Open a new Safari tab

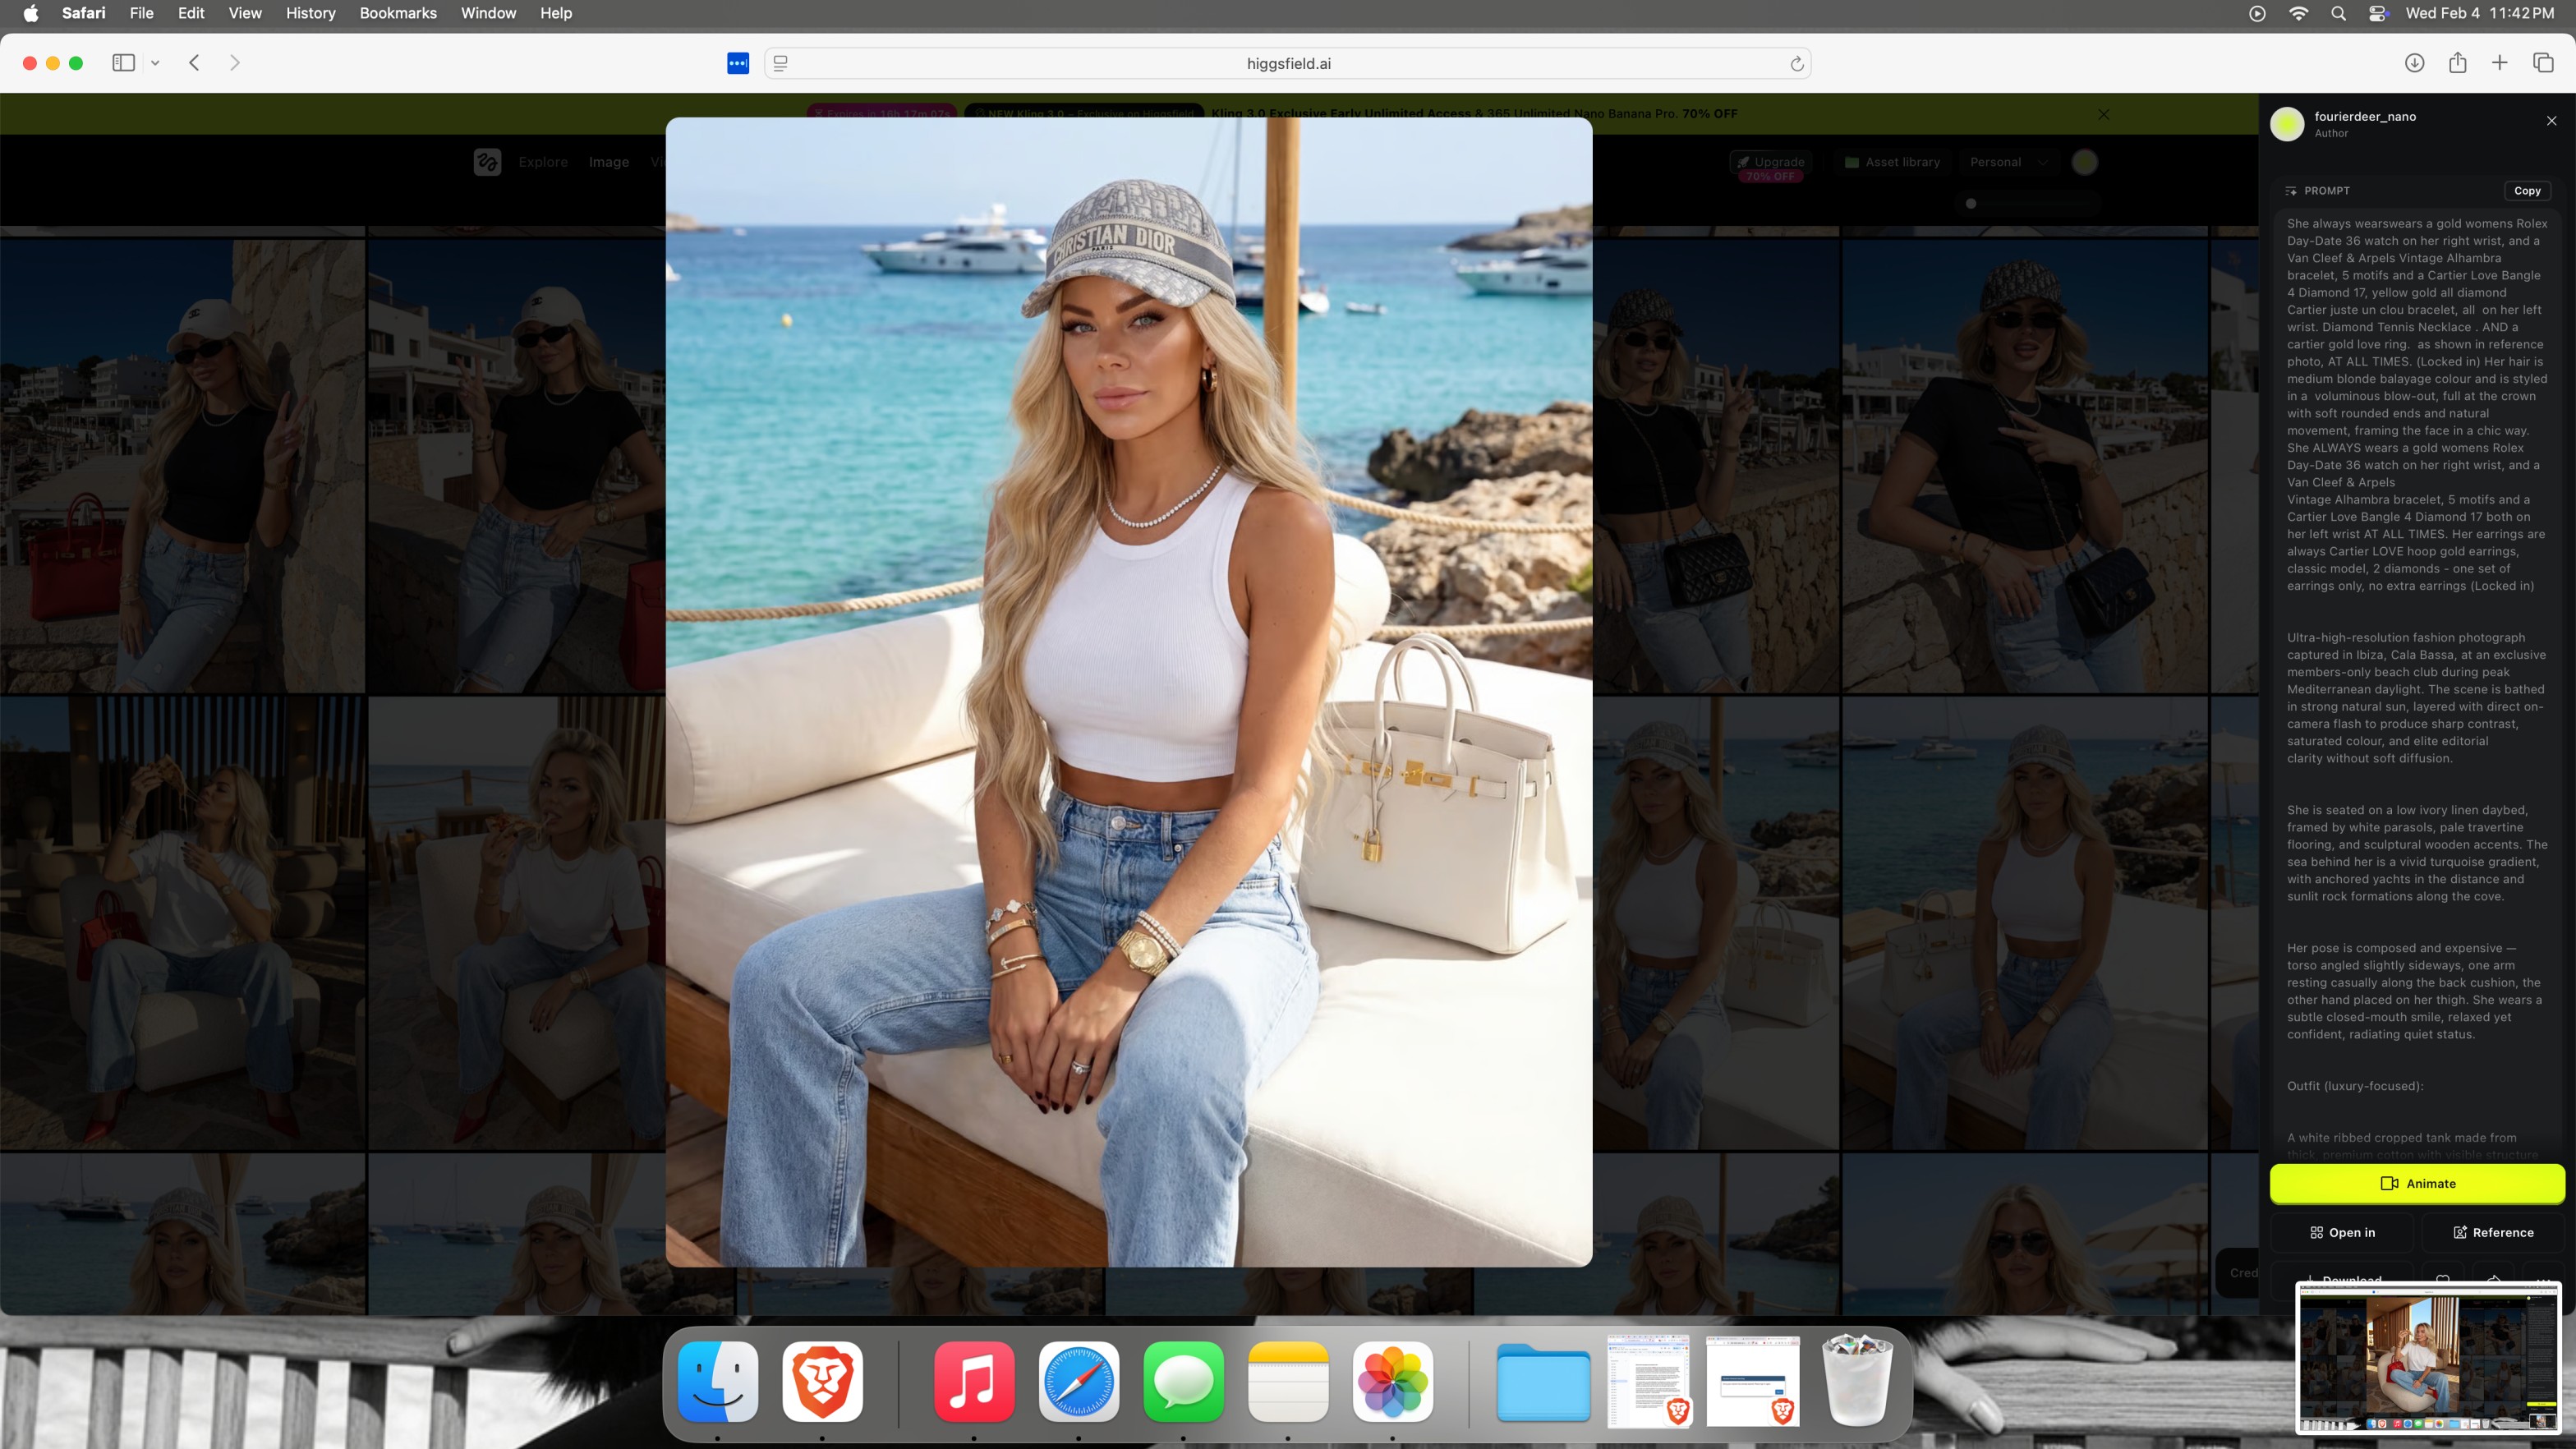click(2499, 63)
